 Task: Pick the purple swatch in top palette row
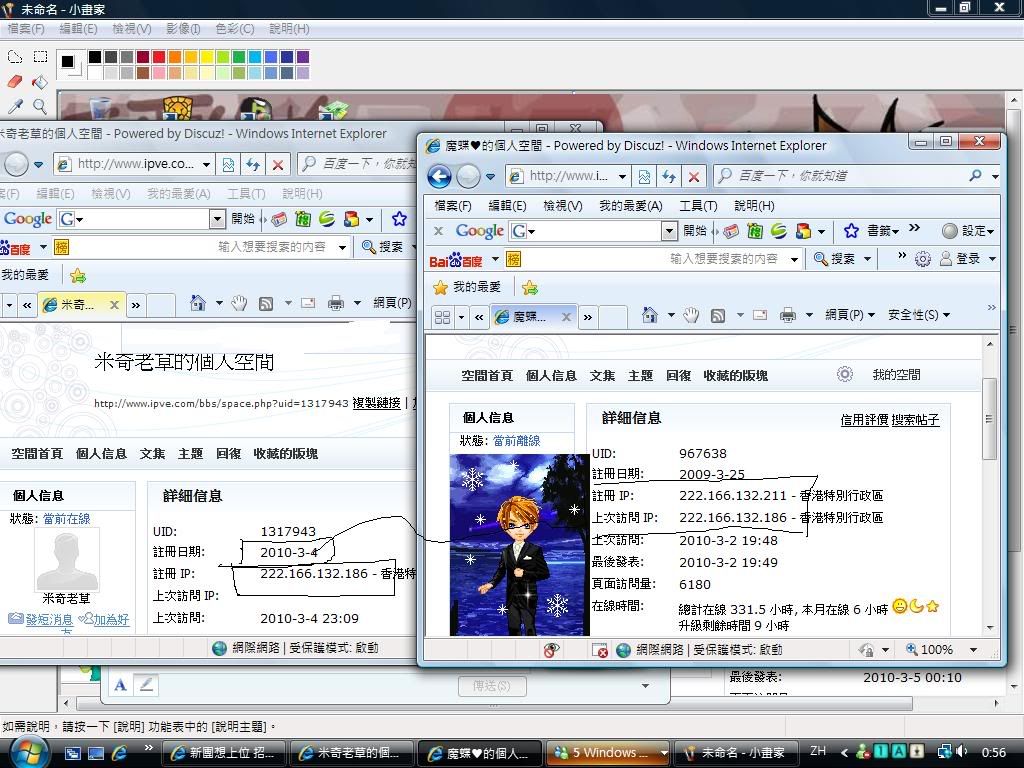coord(303,58)
